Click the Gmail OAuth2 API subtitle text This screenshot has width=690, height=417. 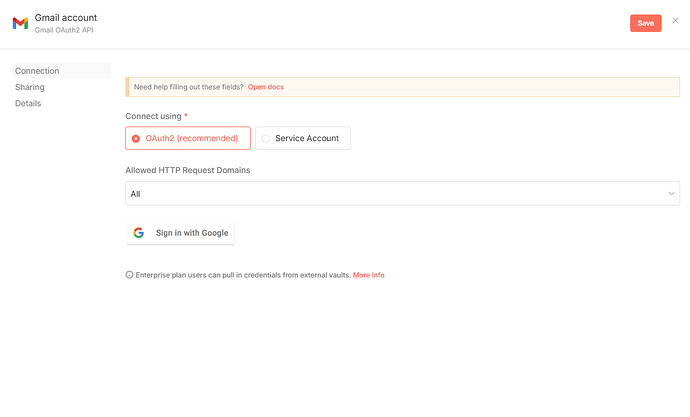click(x=64, y=31)
